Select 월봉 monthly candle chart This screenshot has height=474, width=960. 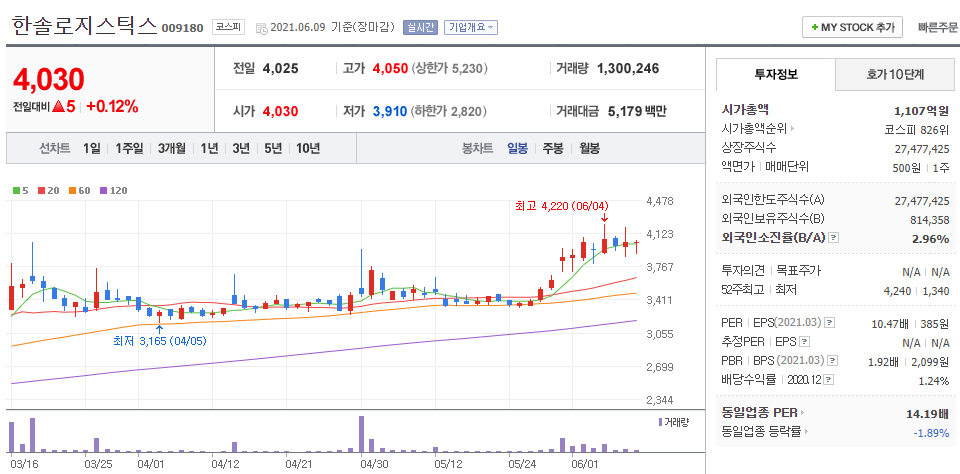589,148
